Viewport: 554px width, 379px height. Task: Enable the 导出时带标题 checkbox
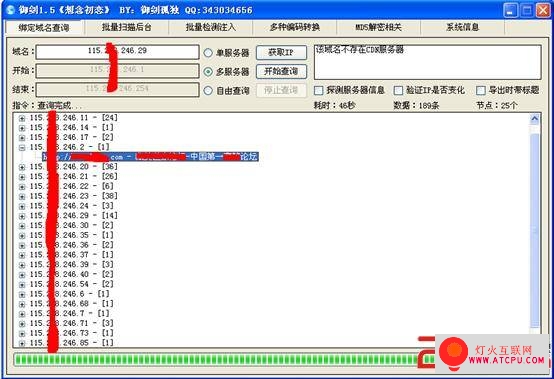481,90
